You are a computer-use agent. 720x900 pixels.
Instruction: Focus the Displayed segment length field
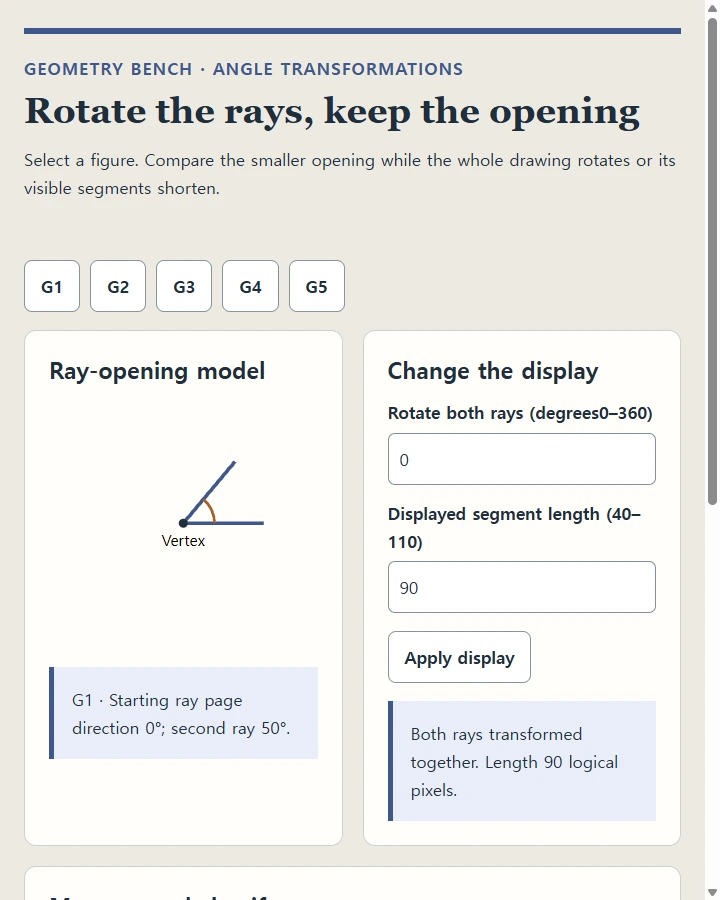coord(521,587)
